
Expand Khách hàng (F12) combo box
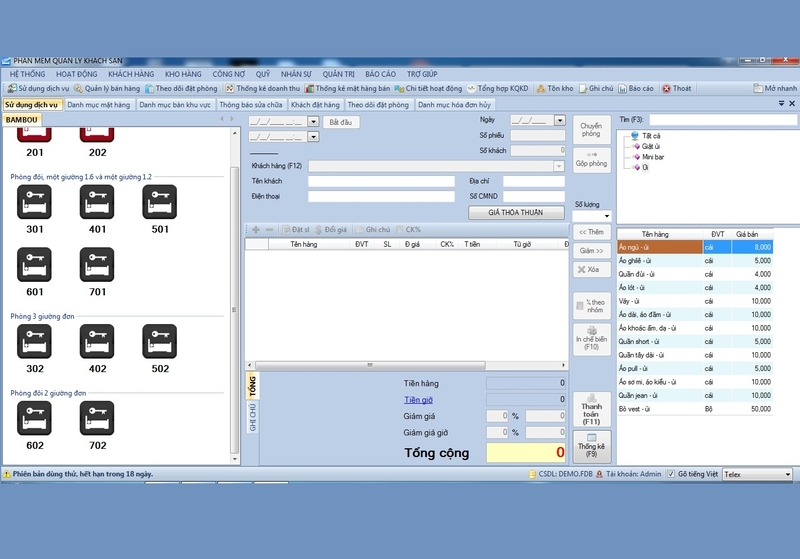pyautogui.click(x=559, y=166)
